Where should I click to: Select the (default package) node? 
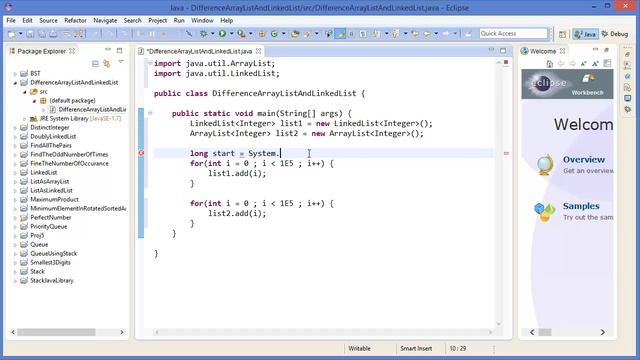click(x=72, y=101)
